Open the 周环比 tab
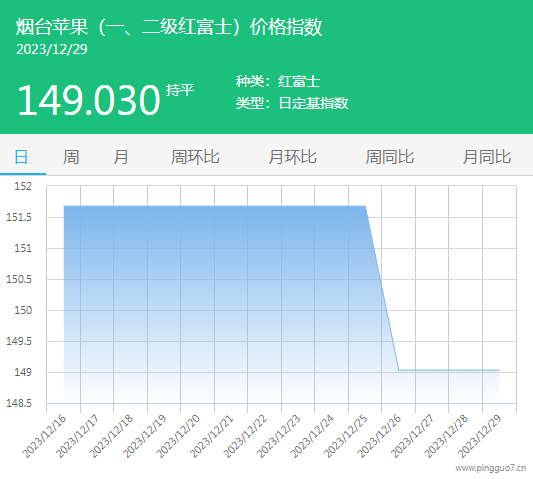The image size is (533, 479). 195,157
